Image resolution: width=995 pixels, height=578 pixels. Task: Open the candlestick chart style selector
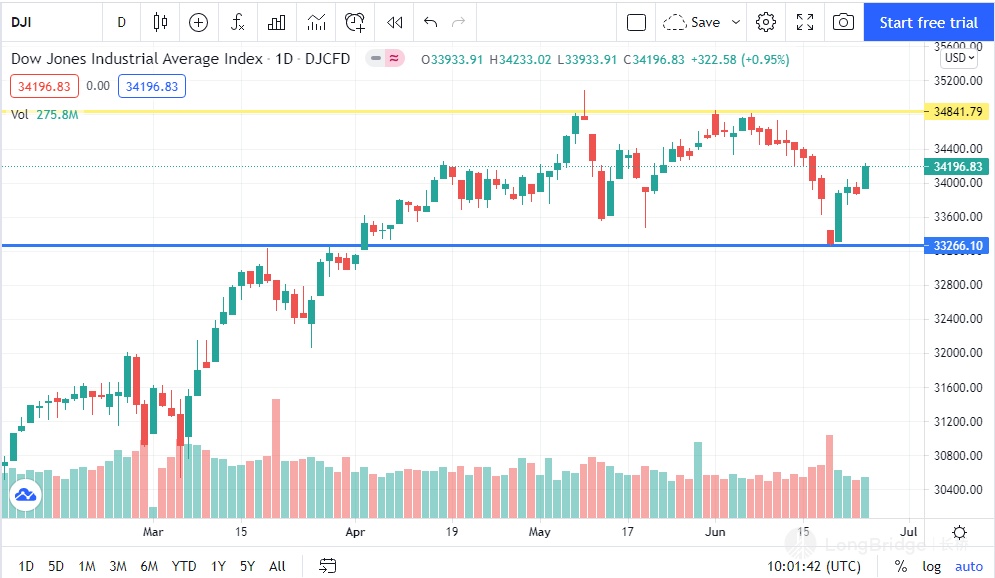(x=160, y=22)
